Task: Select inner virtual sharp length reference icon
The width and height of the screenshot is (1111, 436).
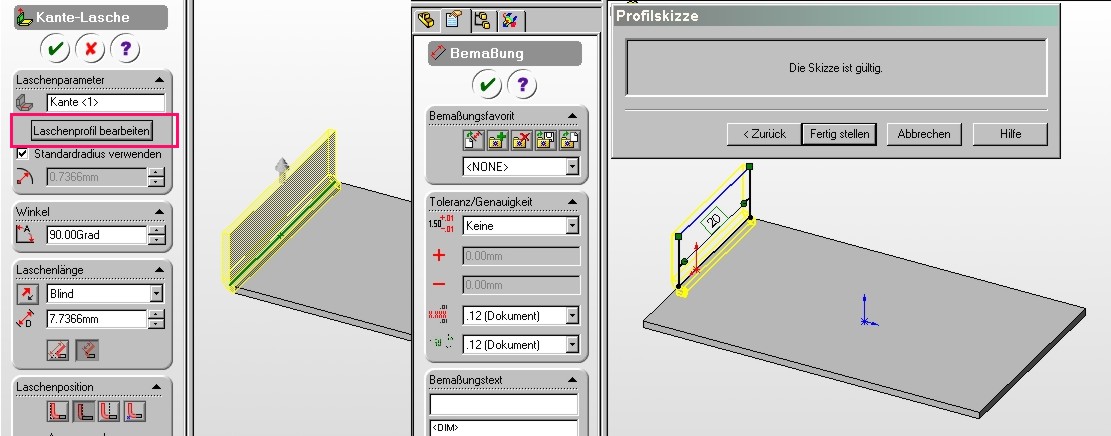Action: click(x=87, y=350)
